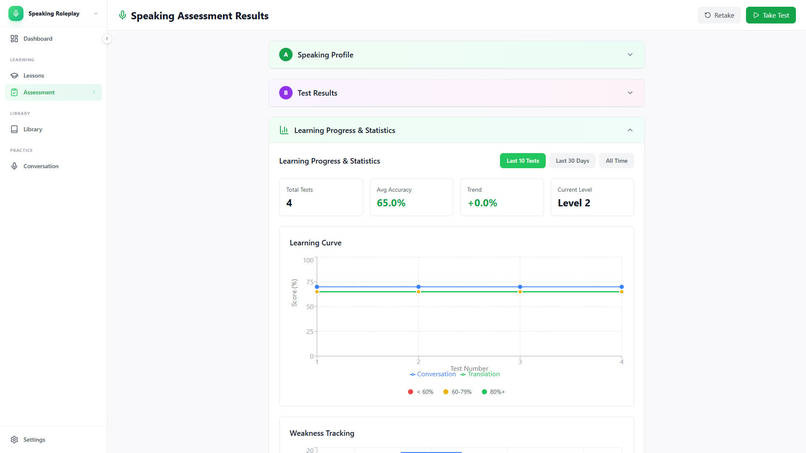
Task: Open Conversation practice in the sidebar
Action: click(53, 166)
